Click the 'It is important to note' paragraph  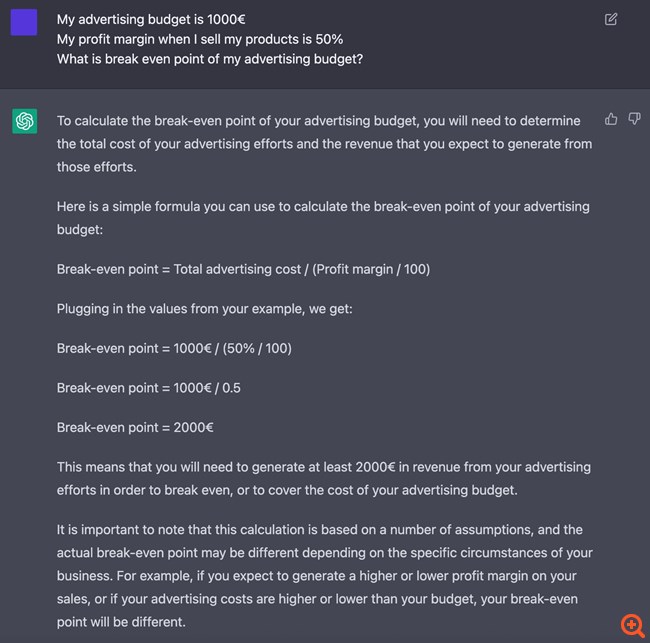pyautogui.click(x=325, y=576)
